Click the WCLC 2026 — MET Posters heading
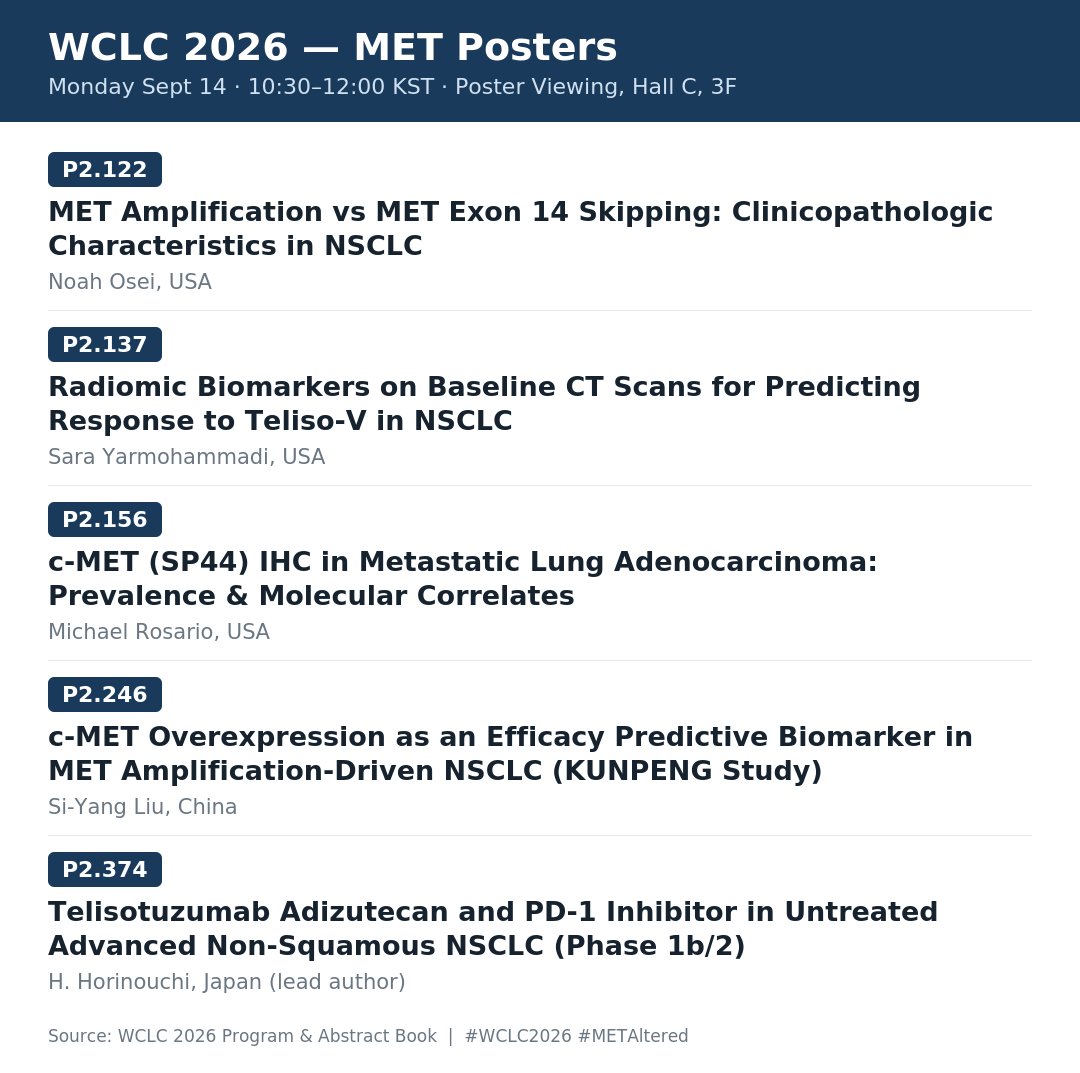Screen dimensions: 1080x1073 [333, 47]
